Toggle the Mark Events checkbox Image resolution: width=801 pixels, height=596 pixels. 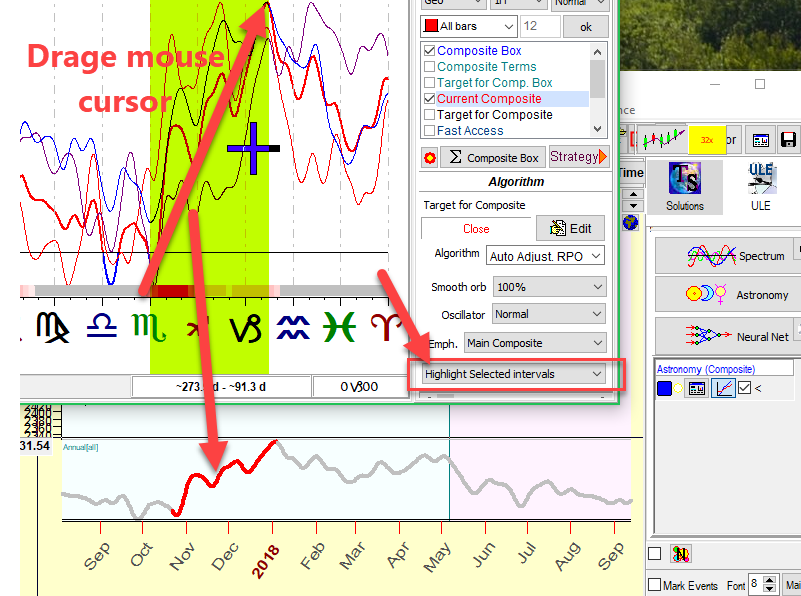point(654,585)
